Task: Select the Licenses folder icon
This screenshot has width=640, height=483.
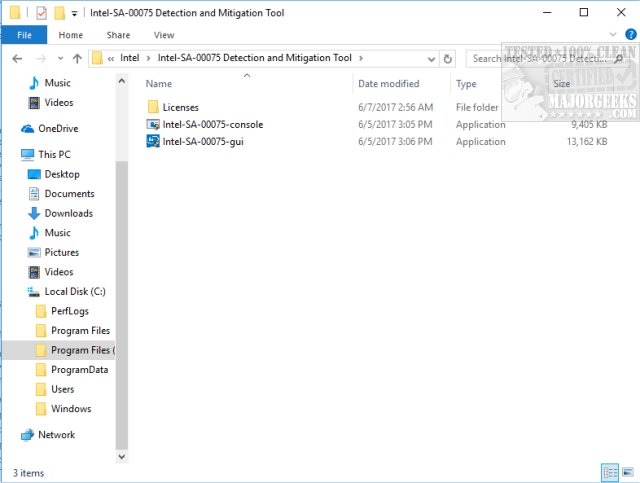Action: (153, 107)
